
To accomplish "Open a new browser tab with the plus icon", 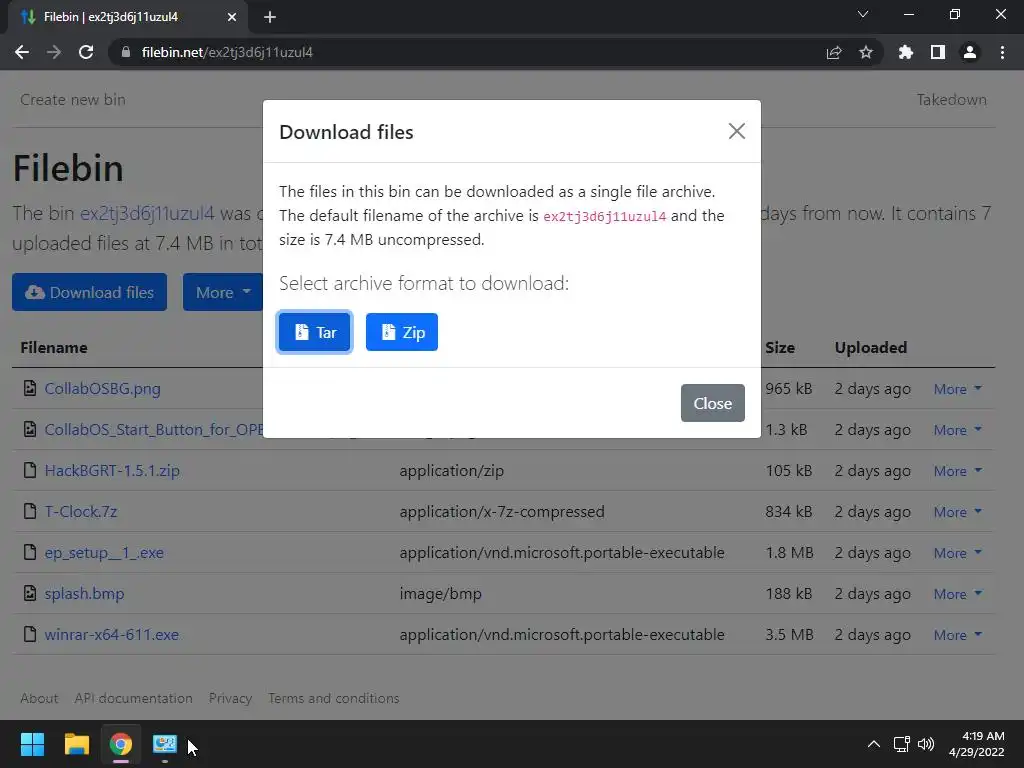I will point(270,17).
